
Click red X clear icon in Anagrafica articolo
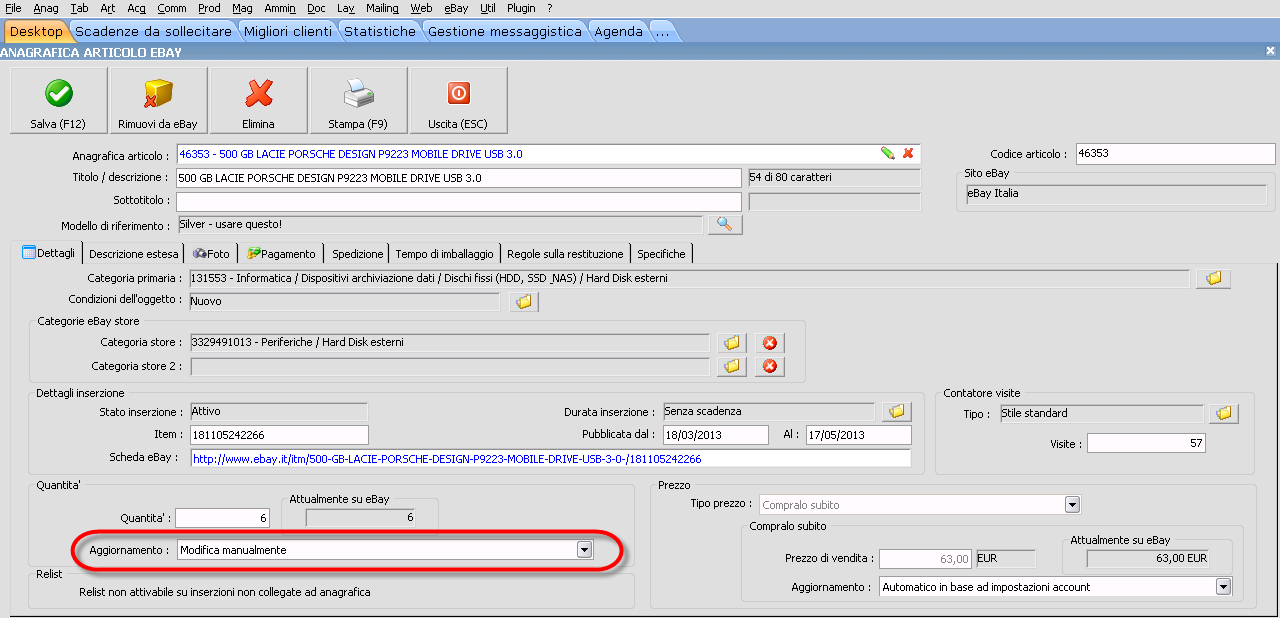[x=908, y=153]
